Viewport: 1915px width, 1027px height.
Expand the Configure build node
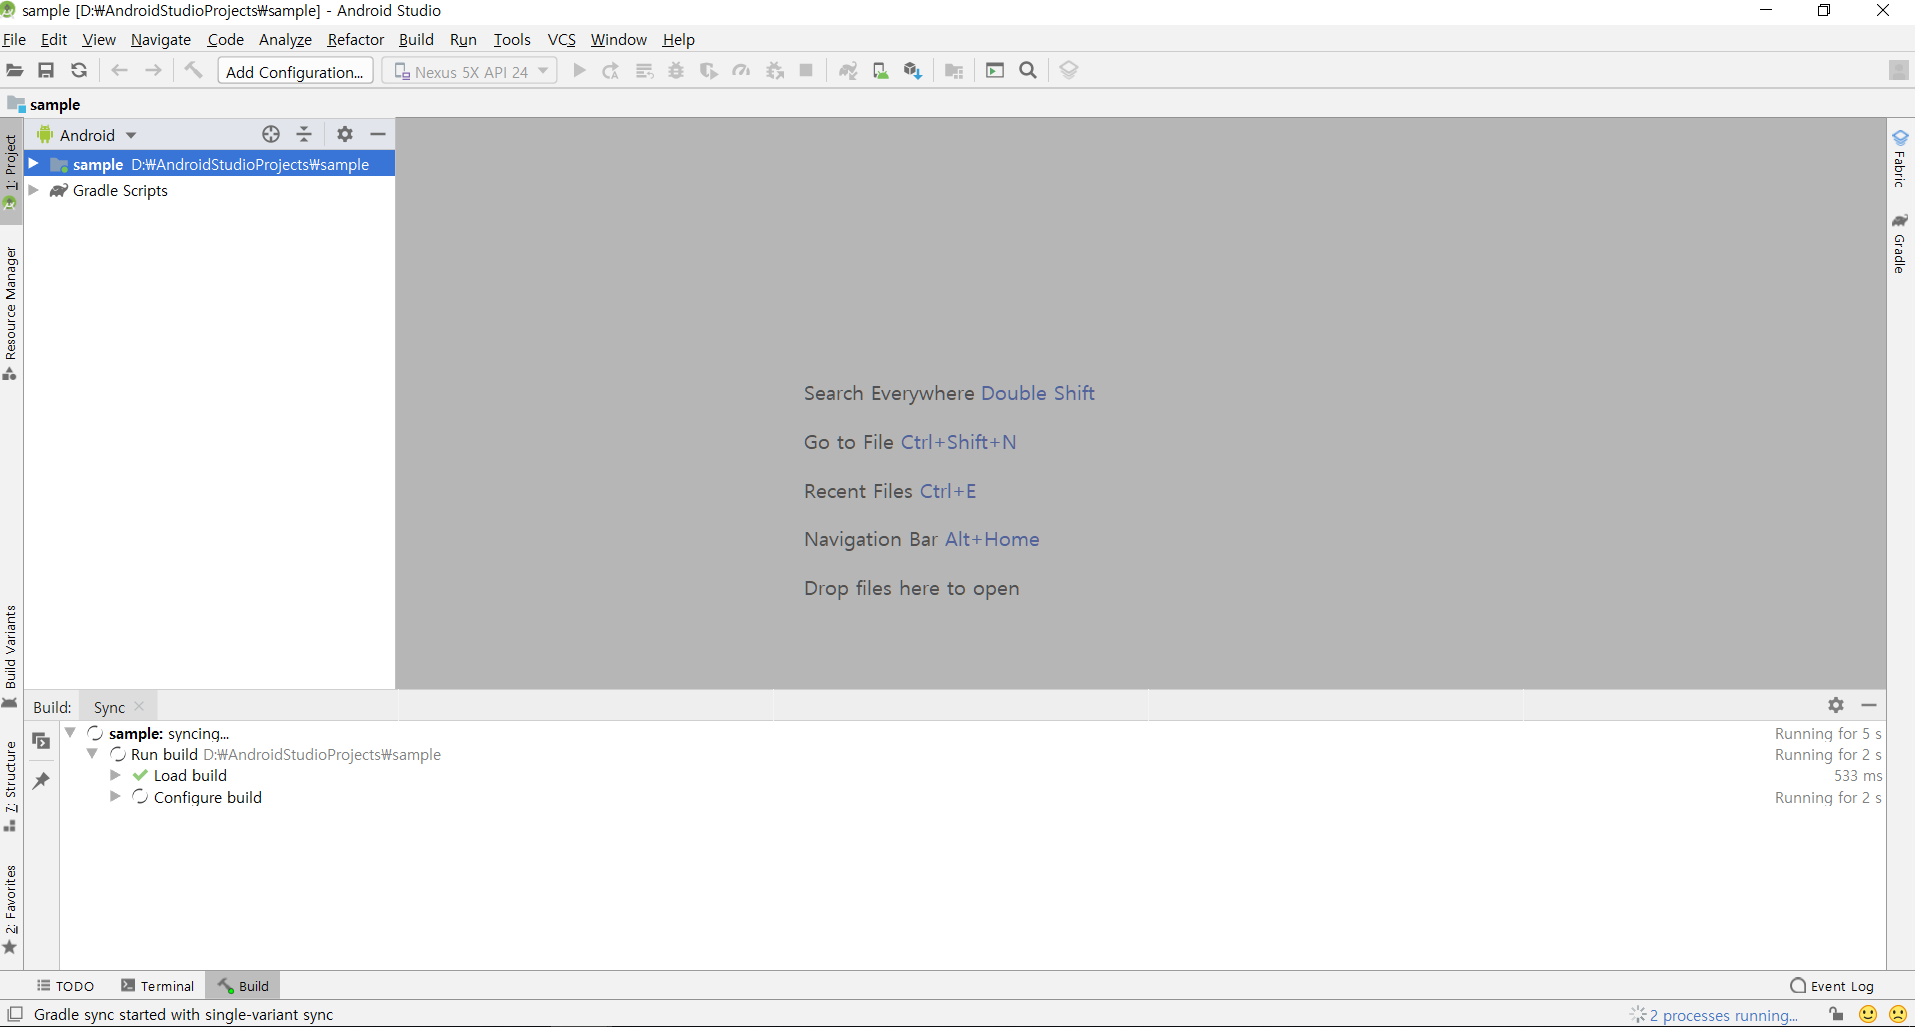click(115, 797)
